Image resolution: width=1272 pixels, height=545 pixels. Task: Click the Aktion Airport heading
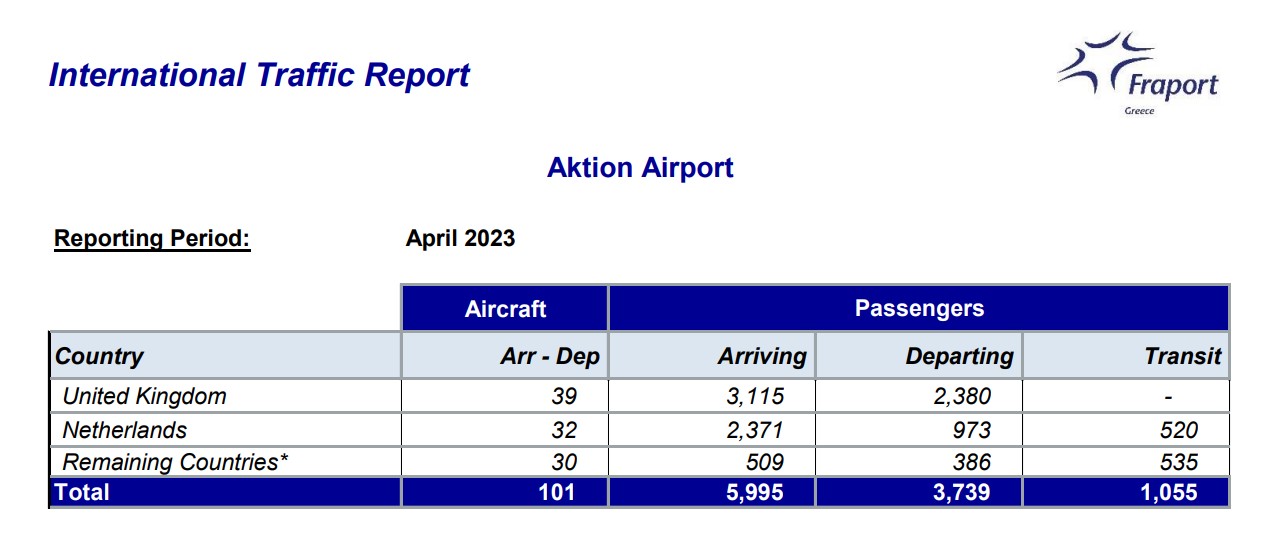640,168
